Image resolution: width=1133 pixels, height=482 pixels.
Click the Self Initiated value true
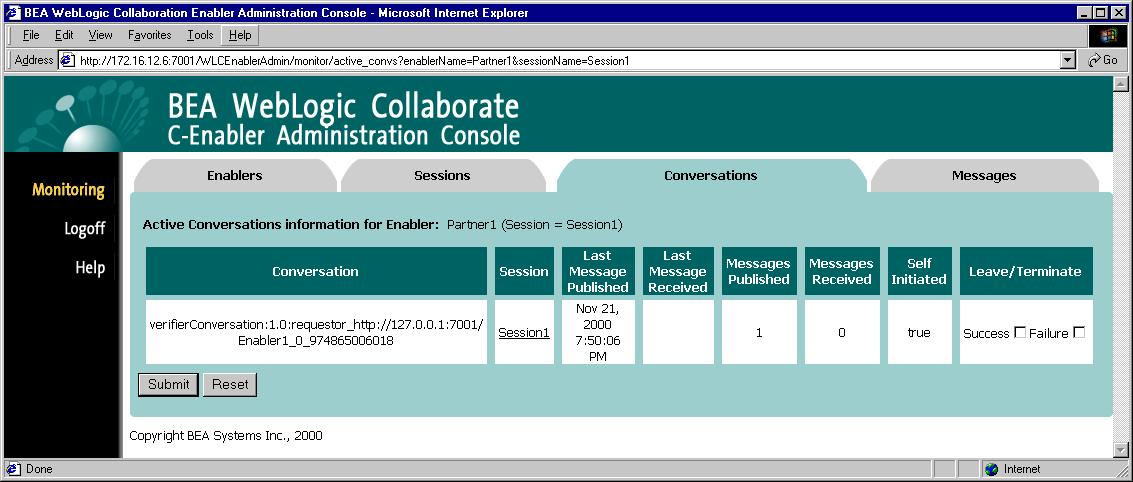tap(919, 333)
